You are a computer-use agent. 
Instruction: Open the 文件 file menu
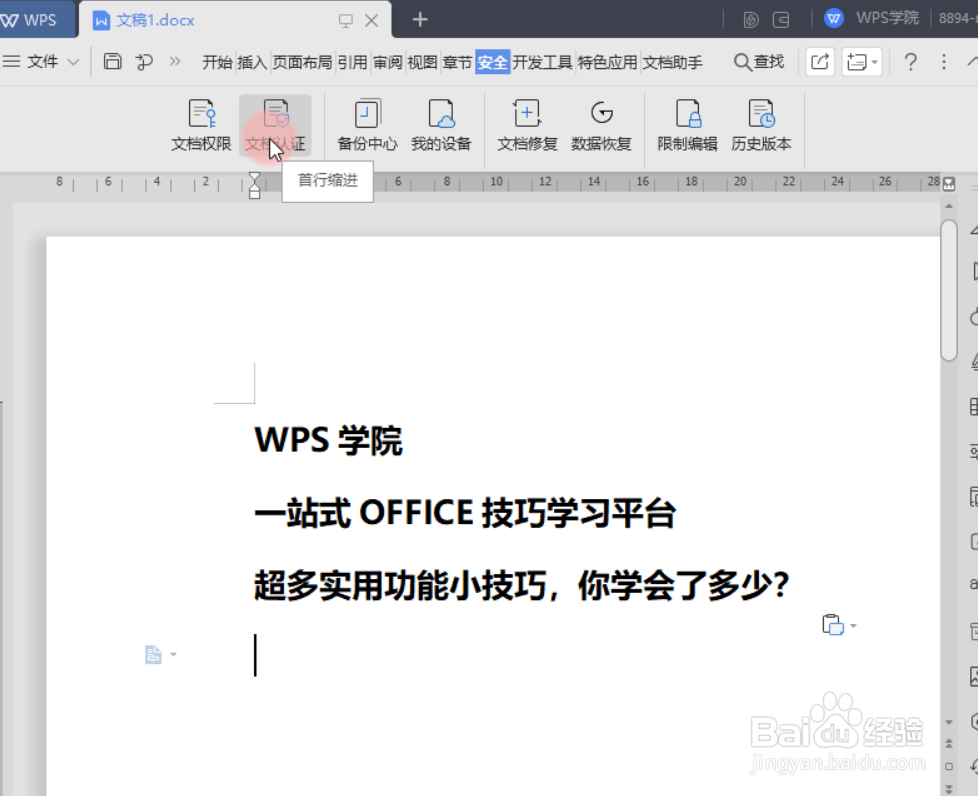coord(42,61)
